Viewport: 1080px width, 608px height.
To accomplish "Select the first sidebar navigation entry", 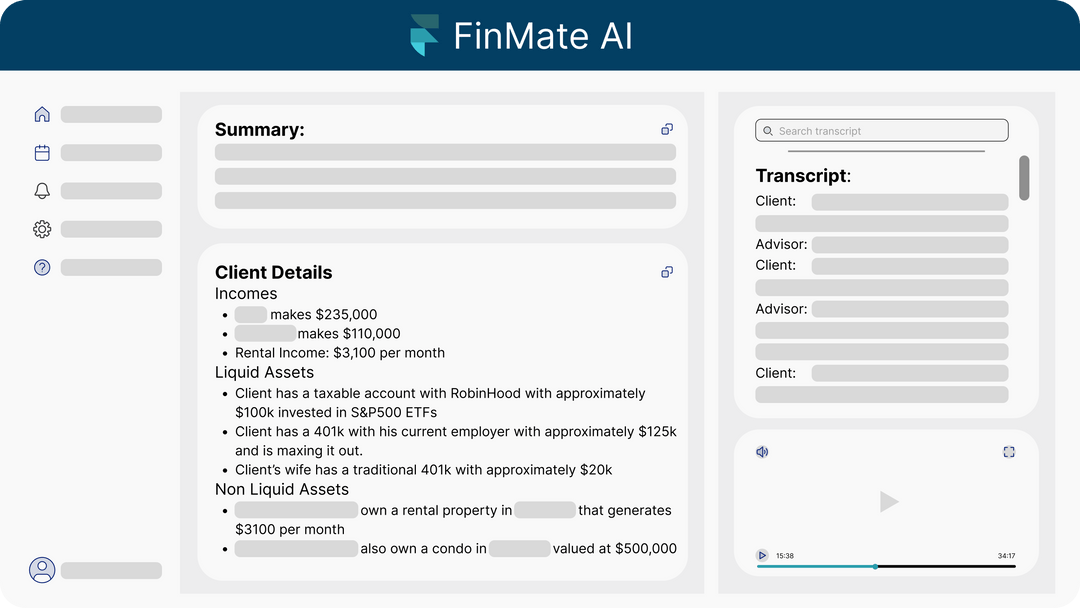I will [111, 114].
